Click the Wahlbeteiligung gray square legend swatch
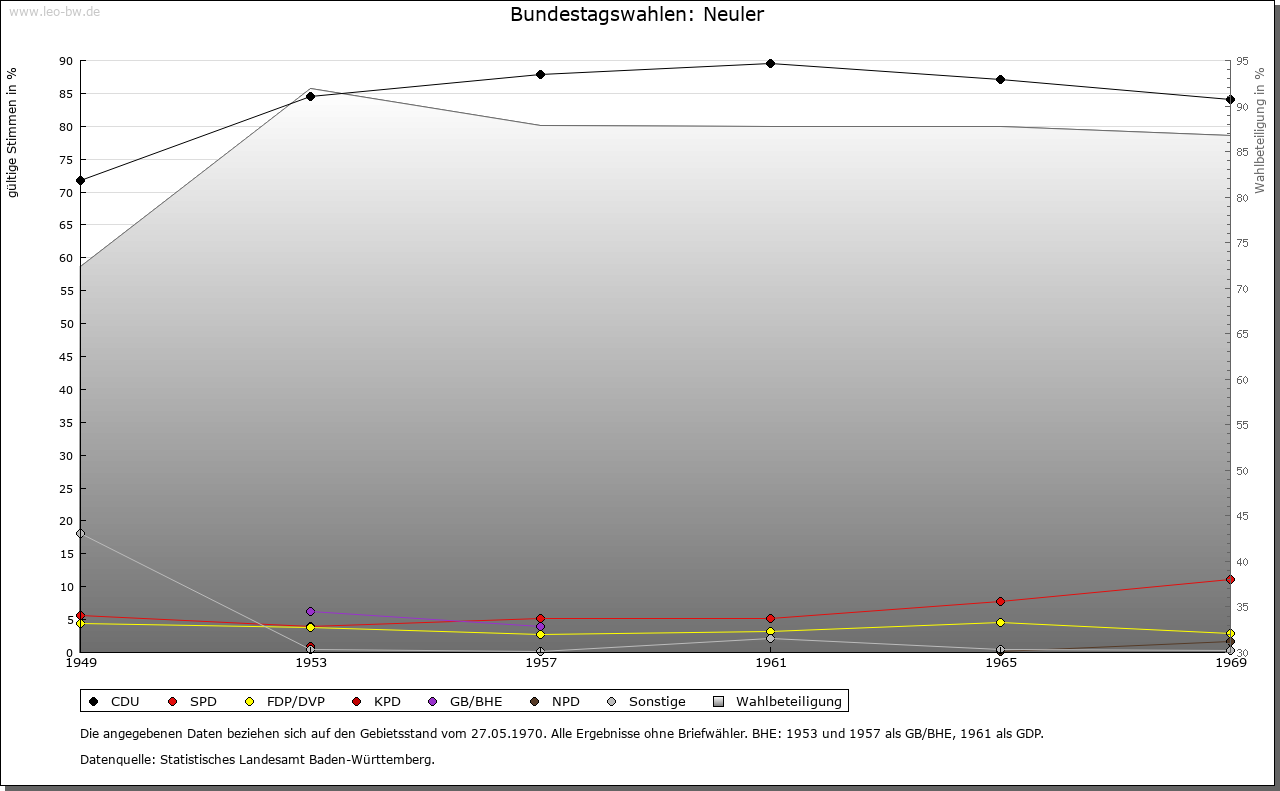The height and width of the screenshot is (791, 1280). 718,702
